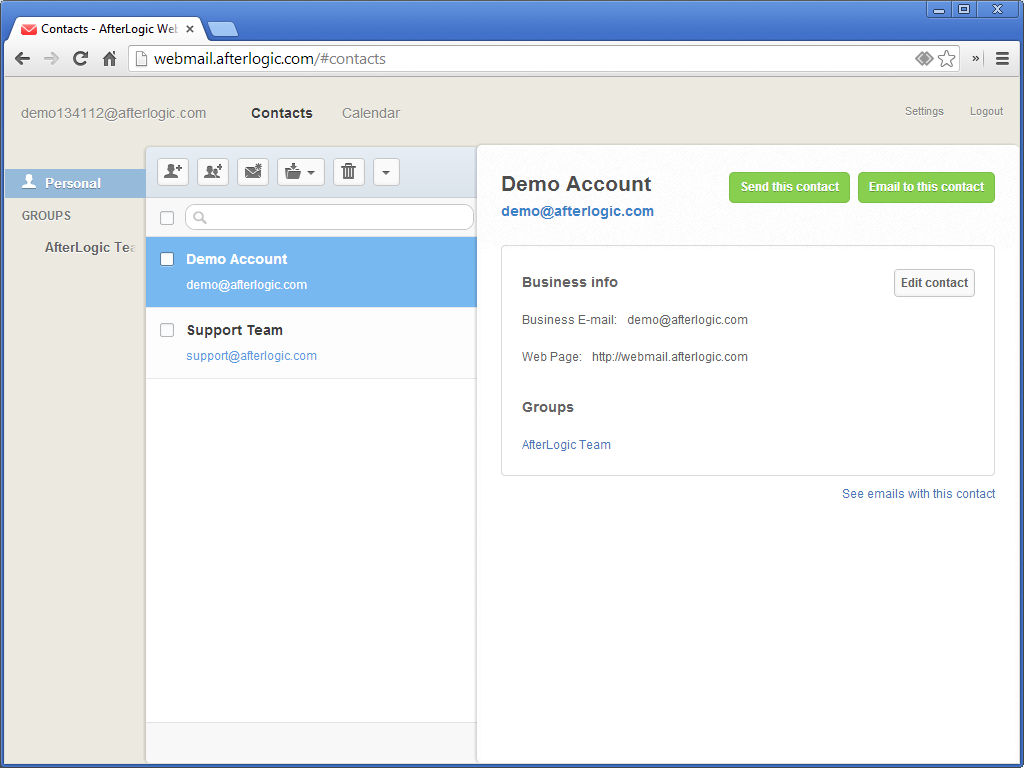Click the support@afterlogic.com email link

[251, 356]
